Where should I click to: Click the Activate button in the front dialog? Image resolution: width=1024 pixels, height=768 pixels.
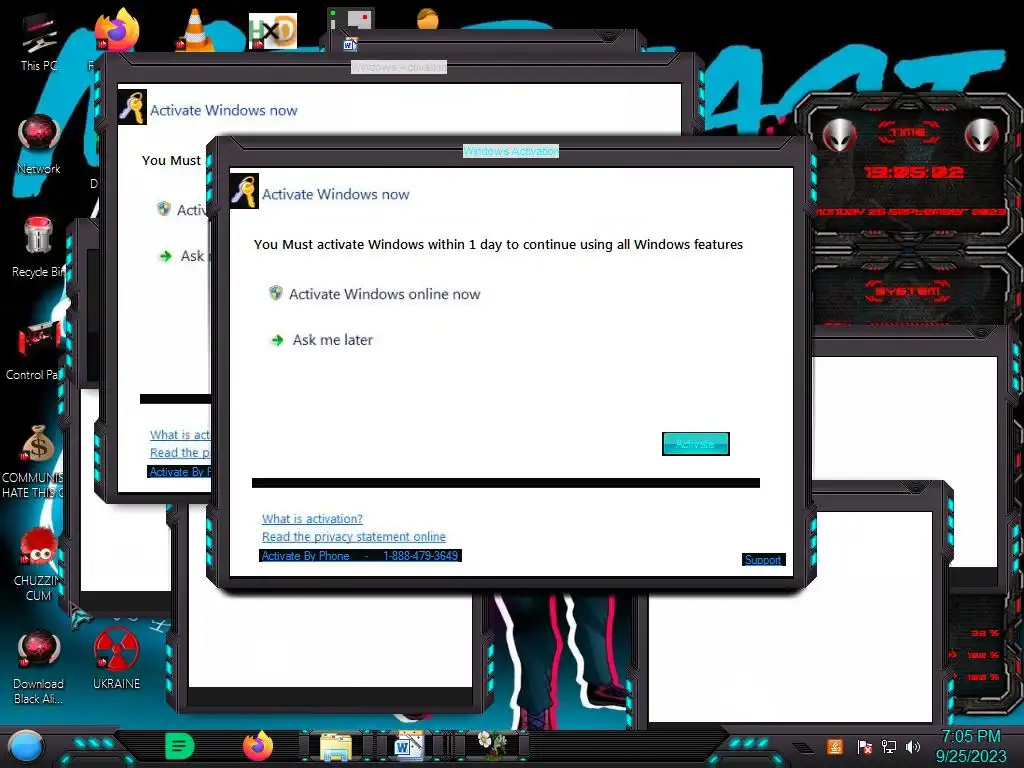click(x=696, y=444)
